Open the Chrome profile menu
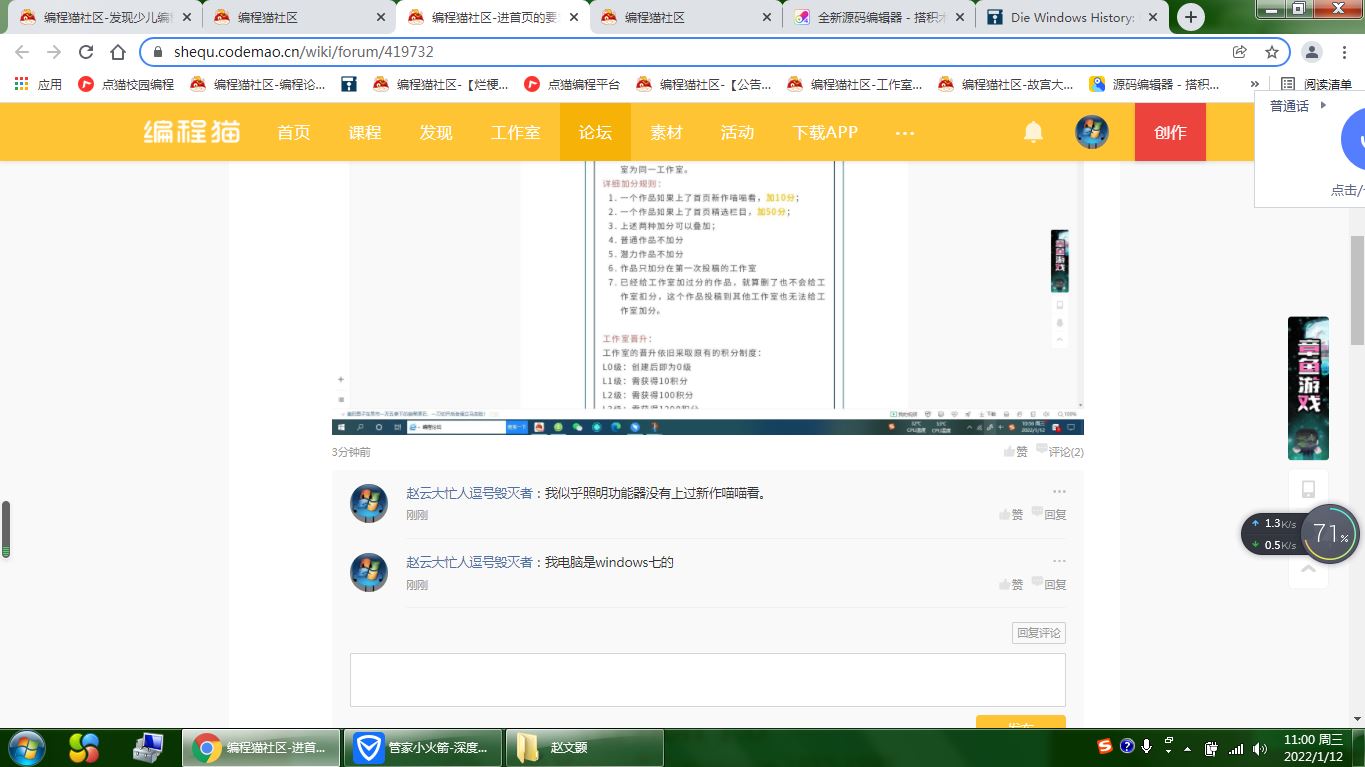Image resolution: width=1365 pixels, height=767 pixels. click(x=1313, y=52)
